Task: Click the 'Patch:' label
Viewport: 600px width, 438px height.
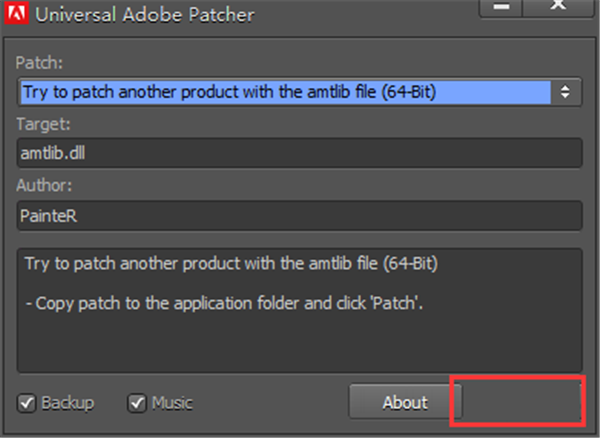Action: [39, 63]
